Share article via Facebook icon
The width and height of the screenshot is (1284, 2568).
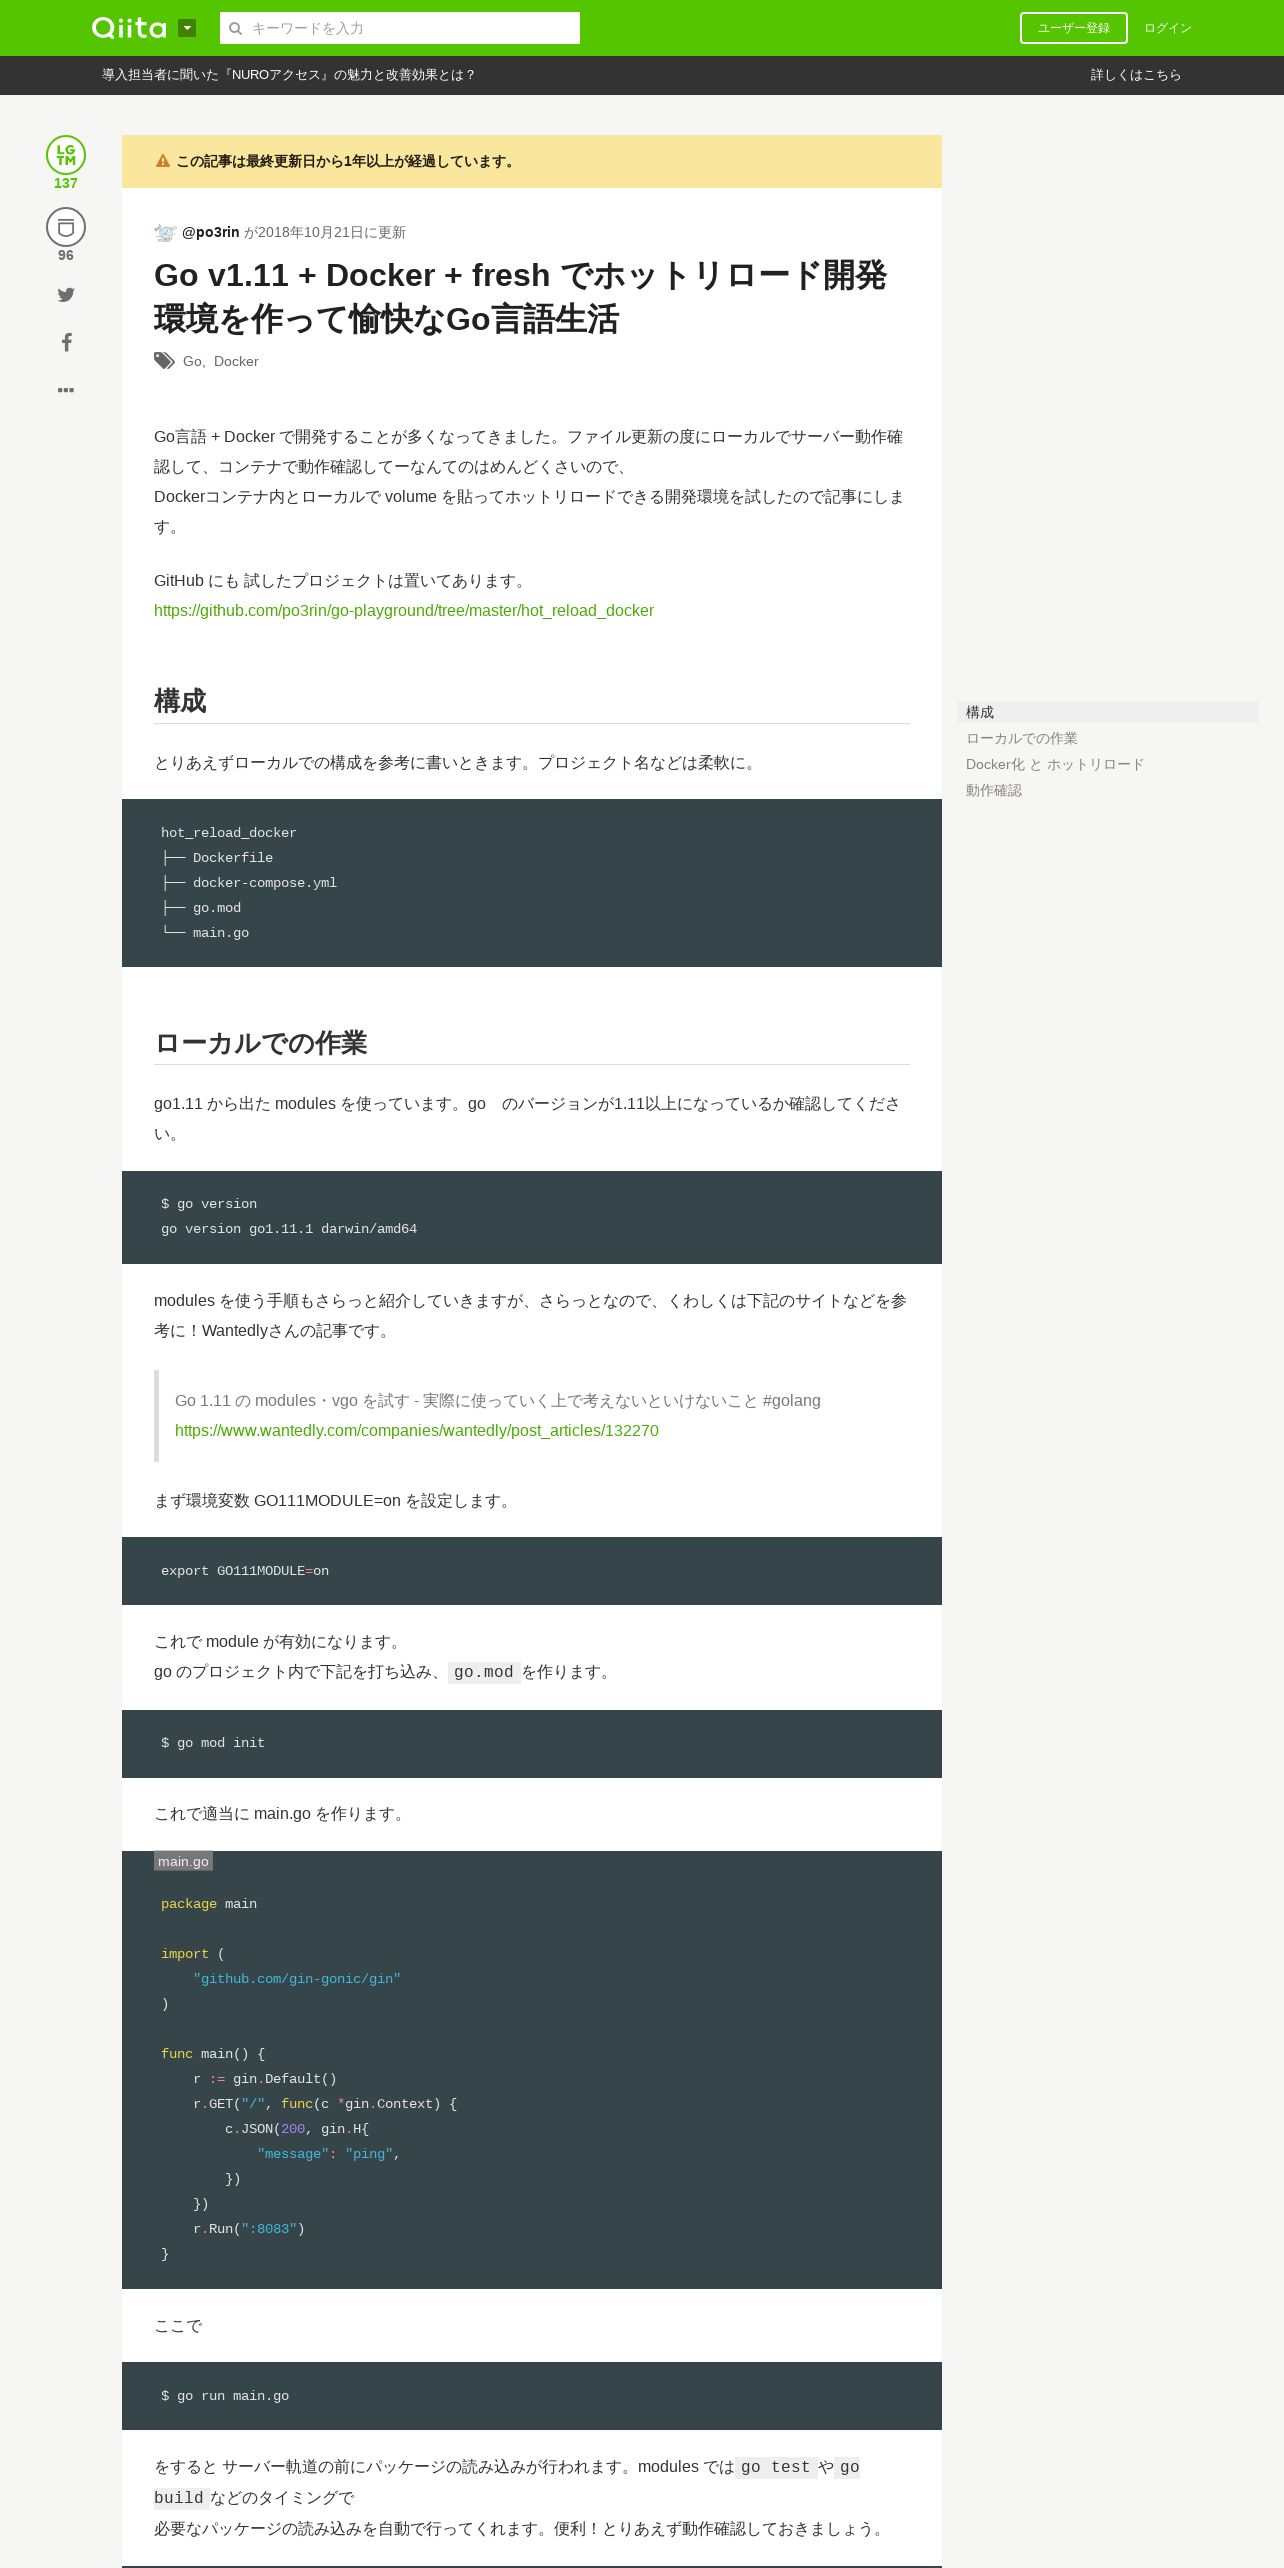click(66, 342)
